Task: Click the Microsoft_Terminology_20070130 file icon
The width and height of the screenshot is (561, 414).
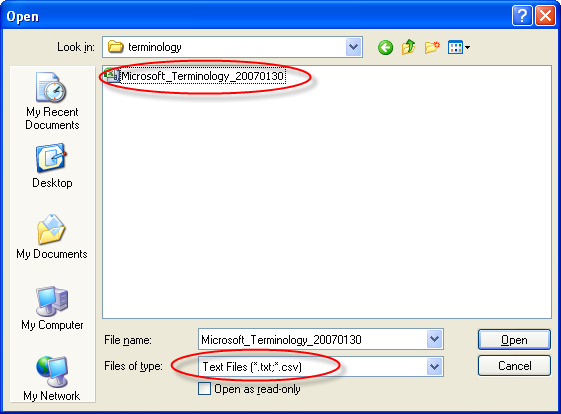Action: click(x=112, y=76)
